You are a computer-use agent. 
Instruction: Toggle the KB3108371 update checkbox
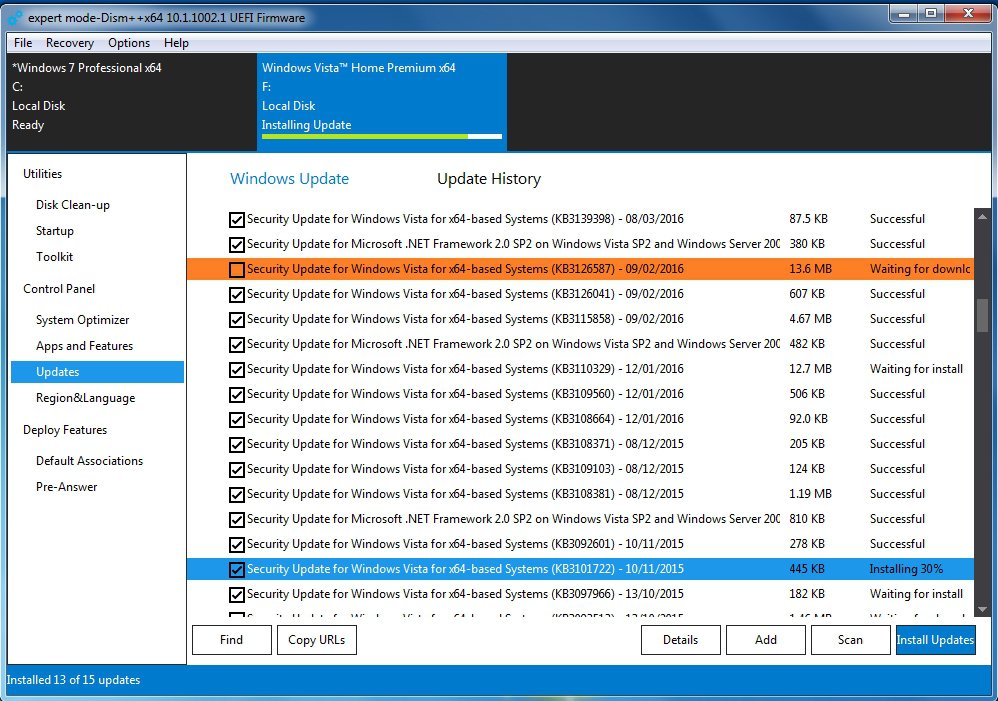(x=237, y=444)
